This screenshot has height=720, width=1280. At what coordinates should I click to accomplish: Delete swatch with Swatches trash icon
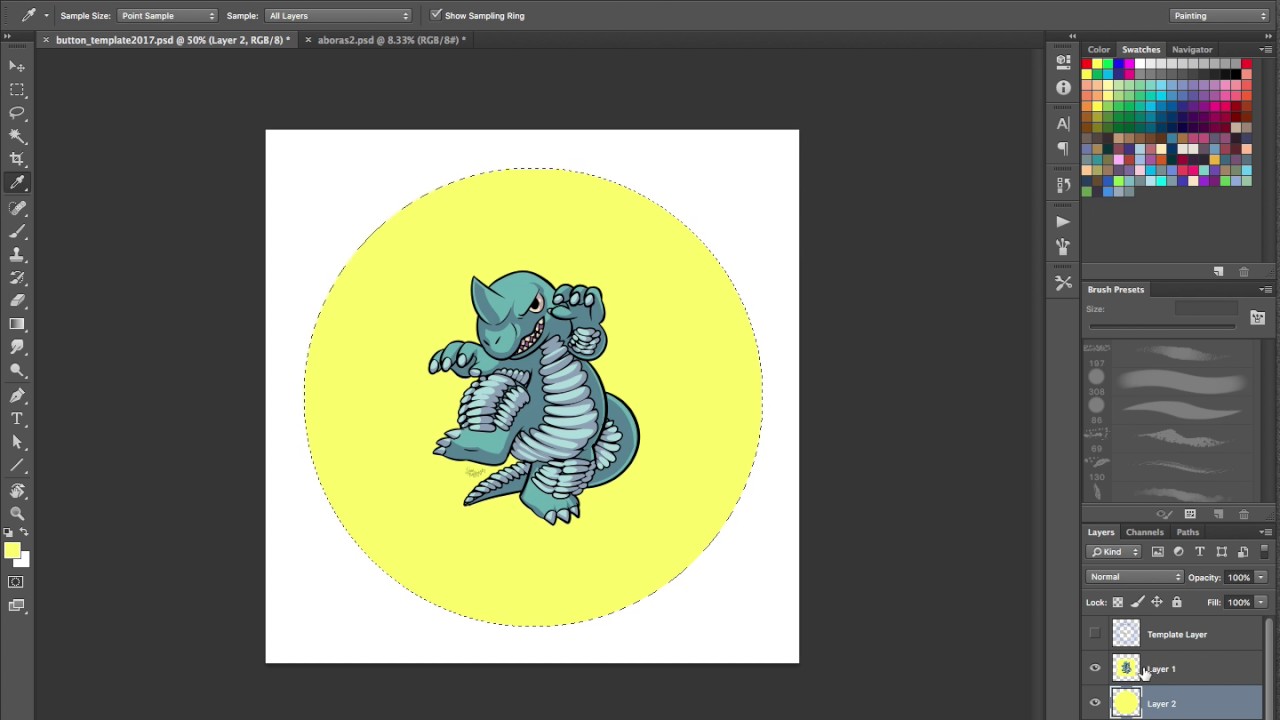(1244, 271)
